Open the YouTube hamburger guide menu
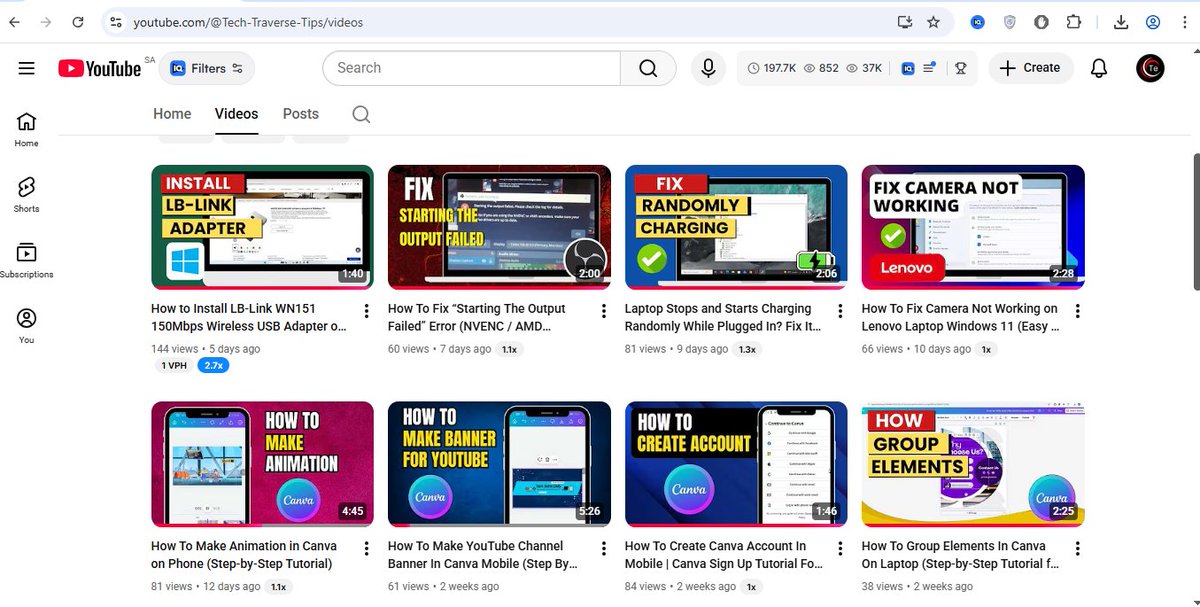Screen dimensions: 1200x607 pos(27,68)
